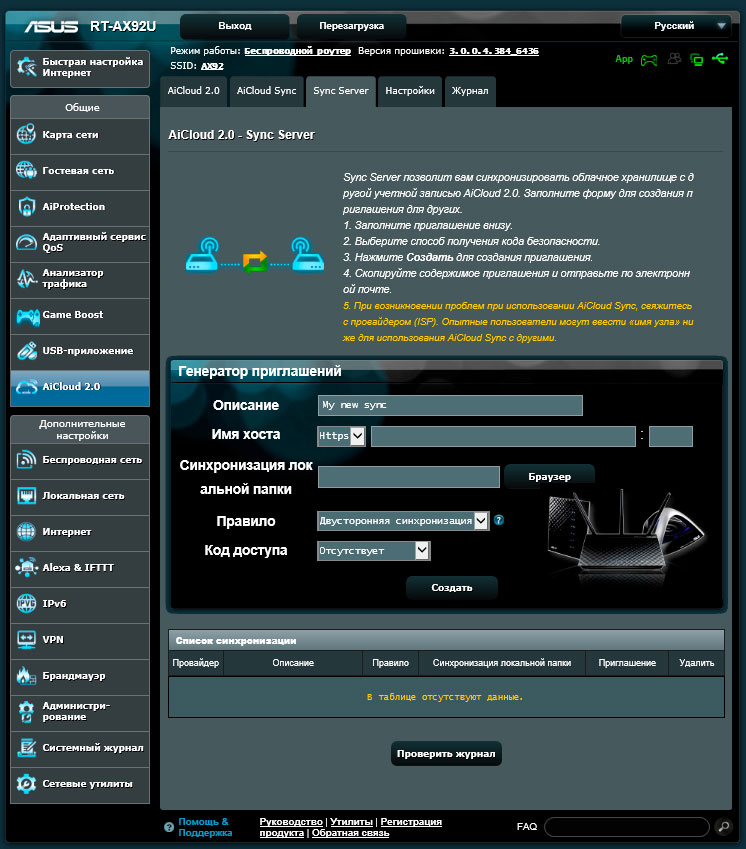The image size is (746, 849).
Task: Focus the Описание field with My new sync
Action: tap(450, 406)
